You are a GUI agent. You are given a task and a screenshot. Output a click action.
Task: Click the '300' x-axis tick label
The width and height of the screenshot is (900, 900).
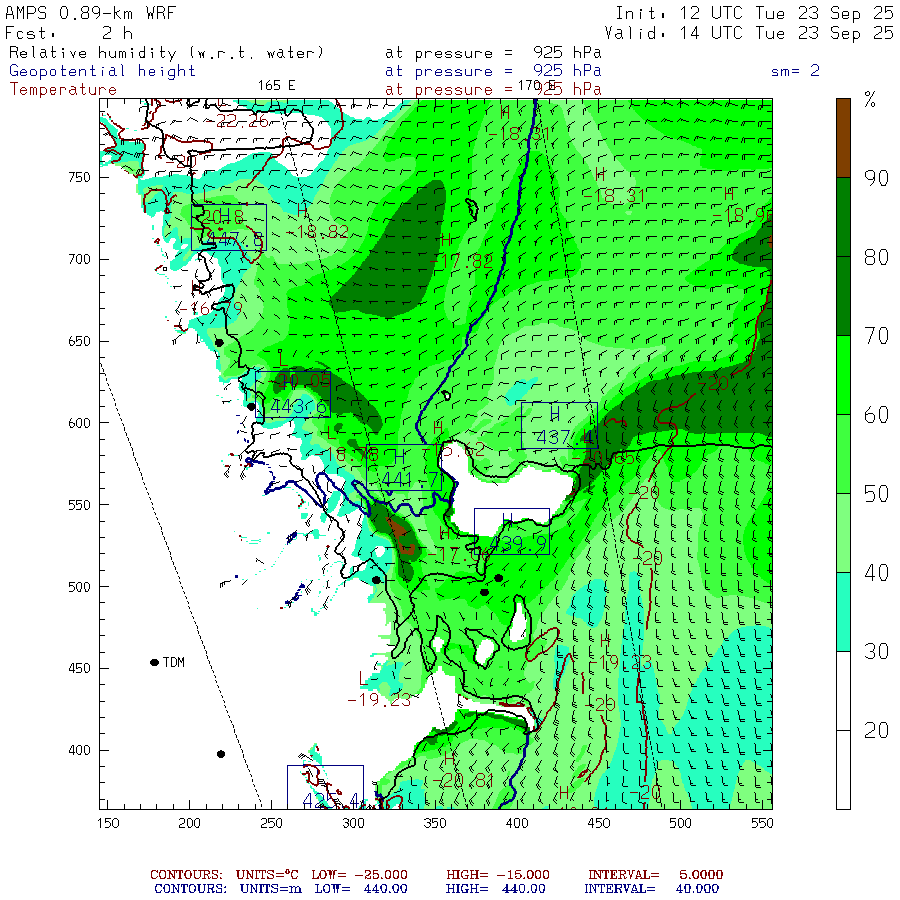354,823
